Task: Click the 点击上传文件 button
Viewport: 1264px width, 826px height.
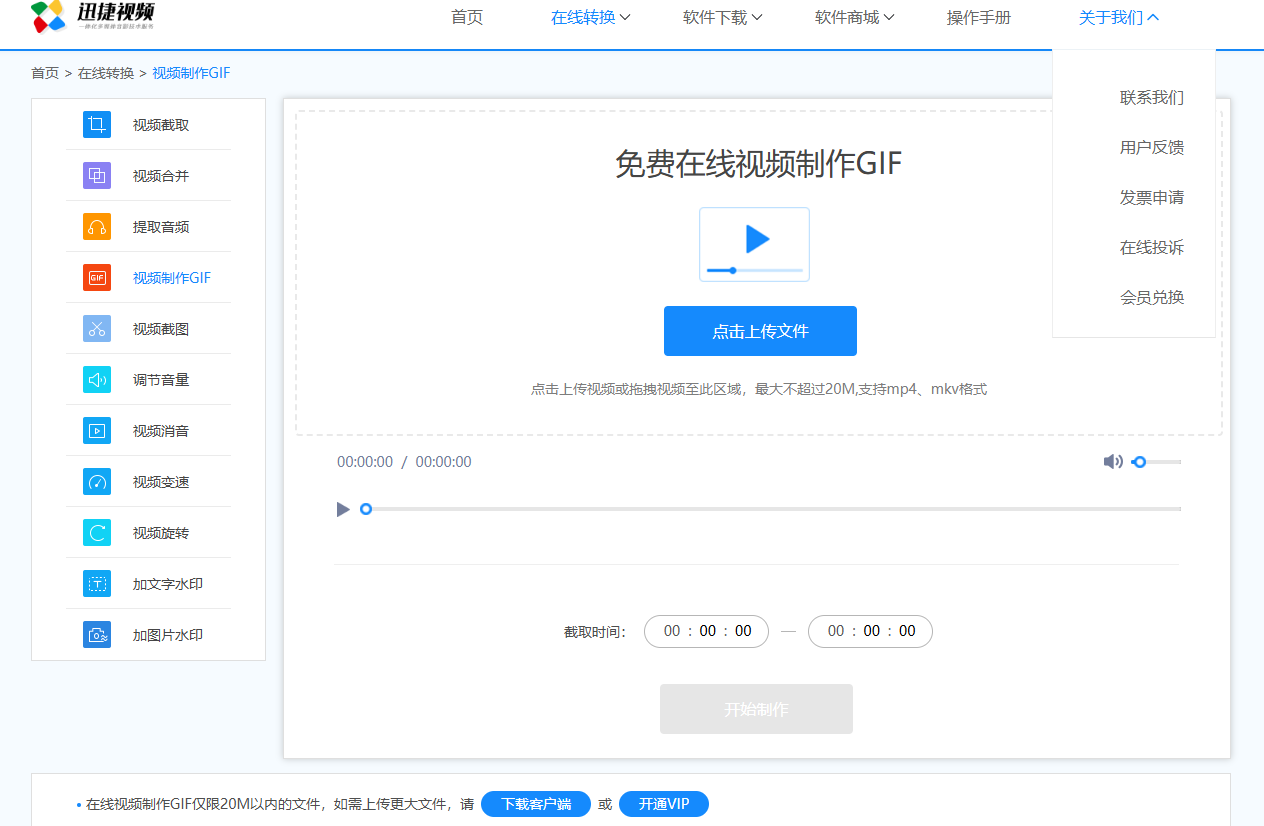Action: coord(760,331)
